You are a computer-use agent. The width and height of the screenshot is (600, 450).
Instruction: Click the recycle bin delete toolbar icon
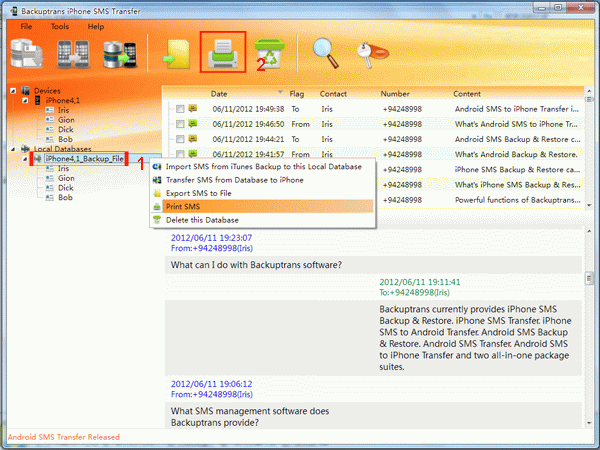(270, 53)
